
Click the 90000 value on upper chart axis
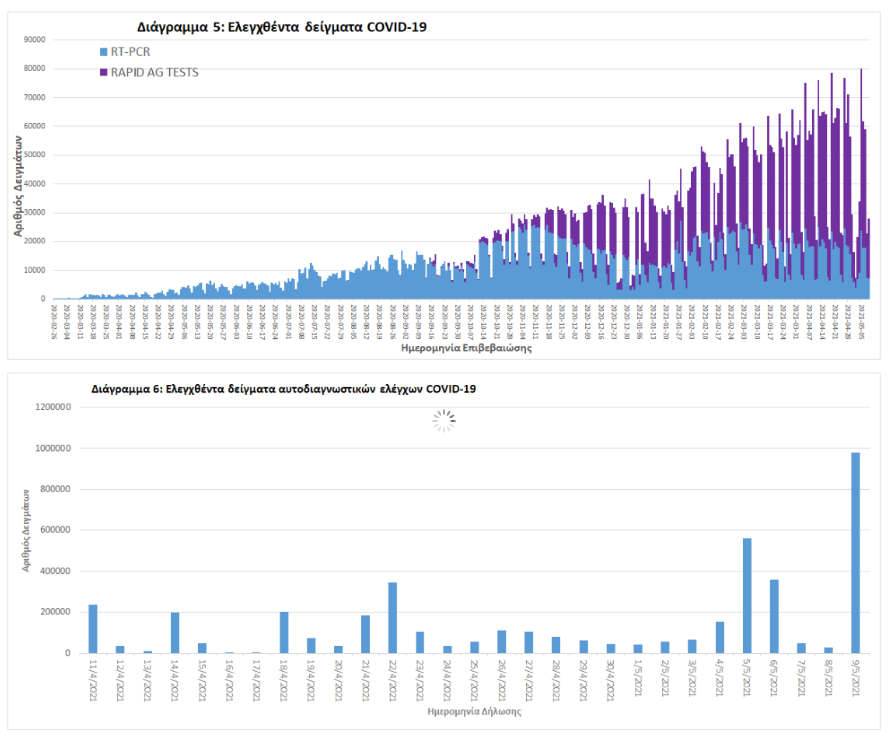36,40
